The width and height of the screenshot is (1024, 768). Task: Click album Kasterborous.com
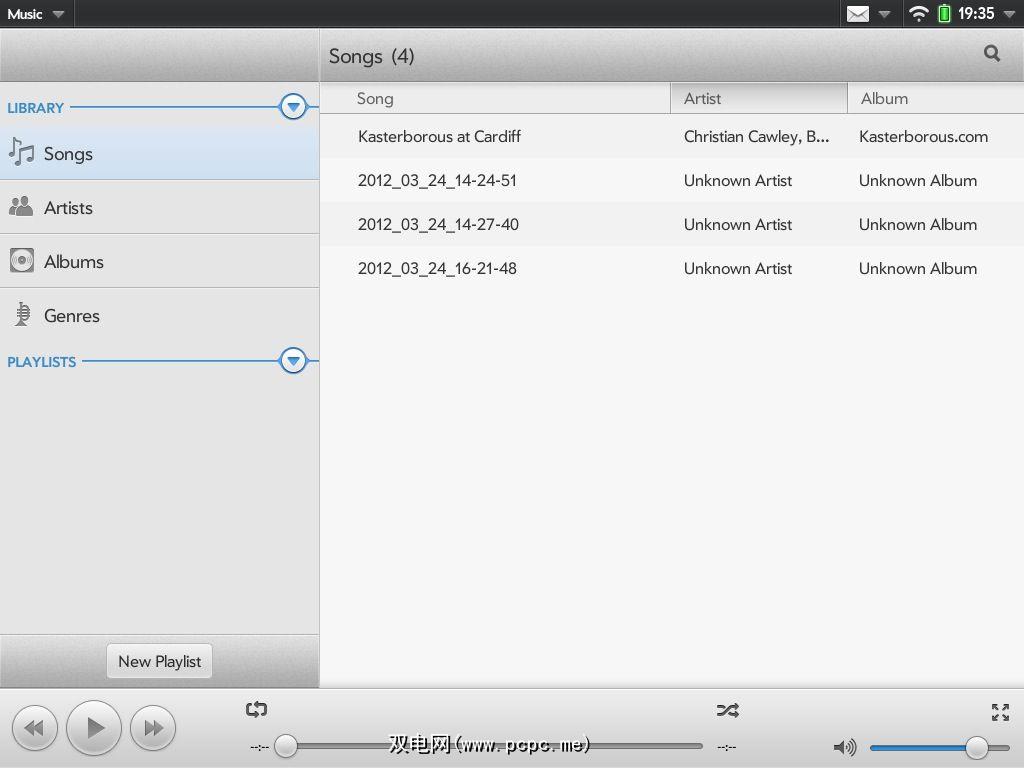[x=923, y=136]
